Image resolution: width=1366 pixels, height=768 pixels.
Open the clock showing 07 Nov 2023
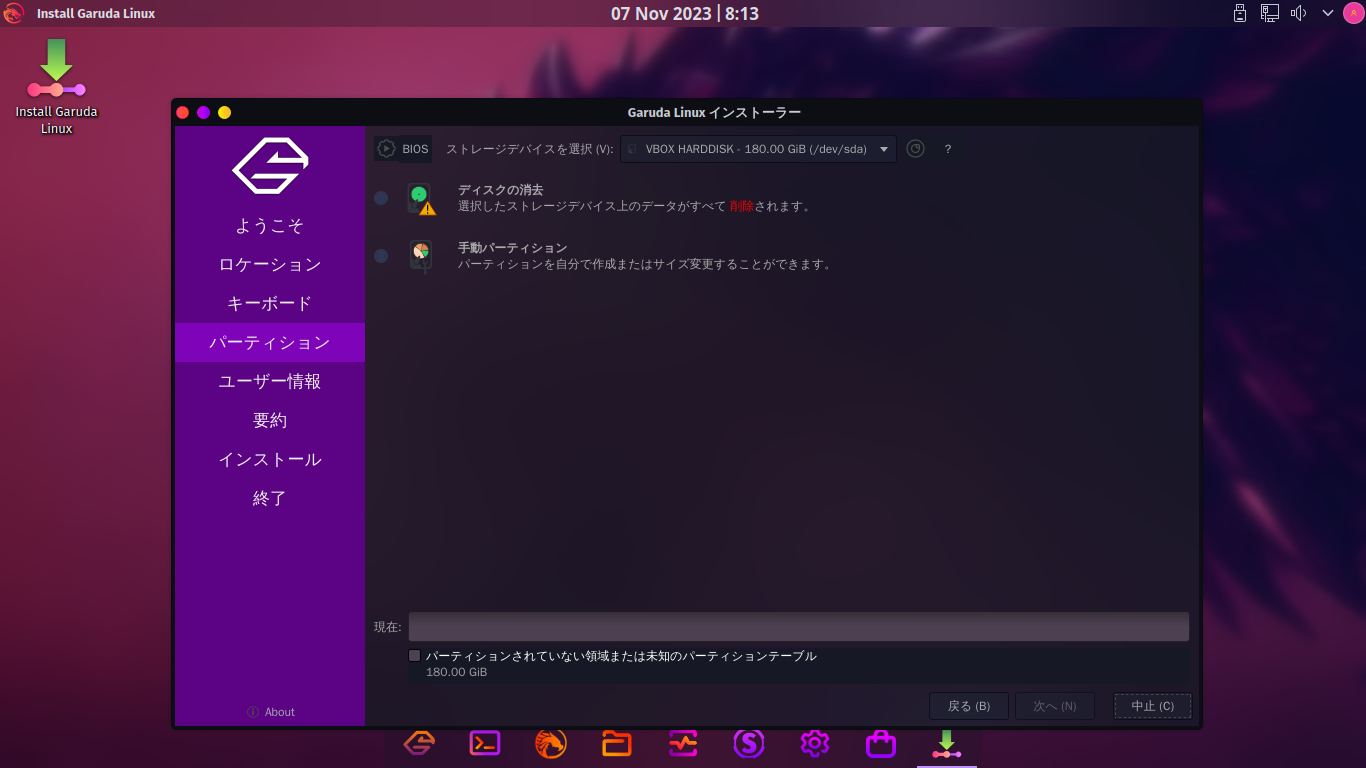click(x=685, y=13)
